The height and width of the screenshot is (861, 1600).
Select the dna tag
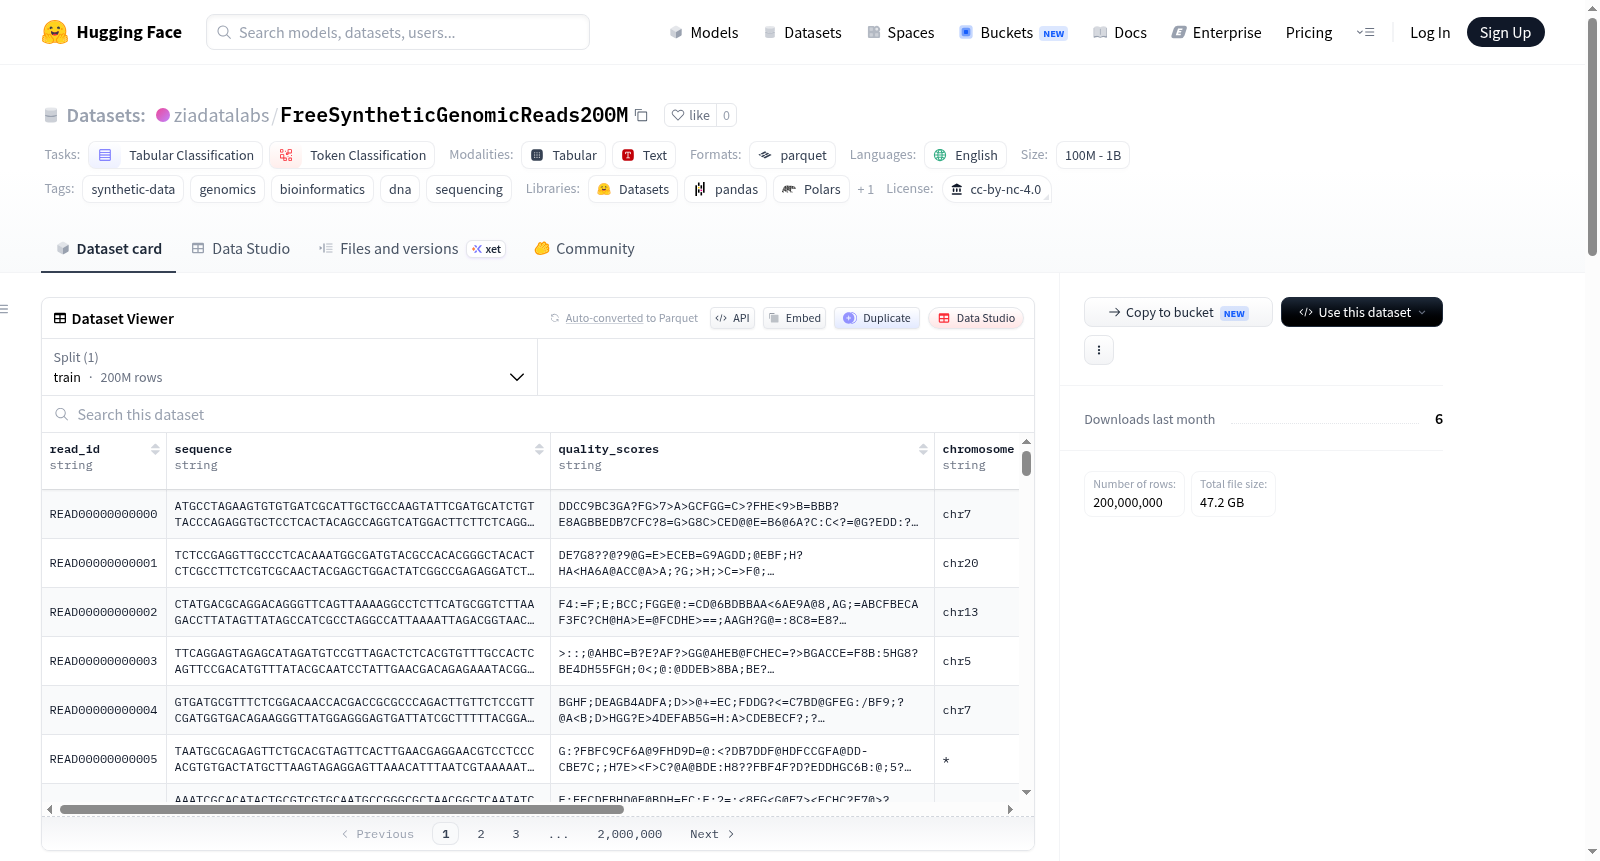[400, 189]
